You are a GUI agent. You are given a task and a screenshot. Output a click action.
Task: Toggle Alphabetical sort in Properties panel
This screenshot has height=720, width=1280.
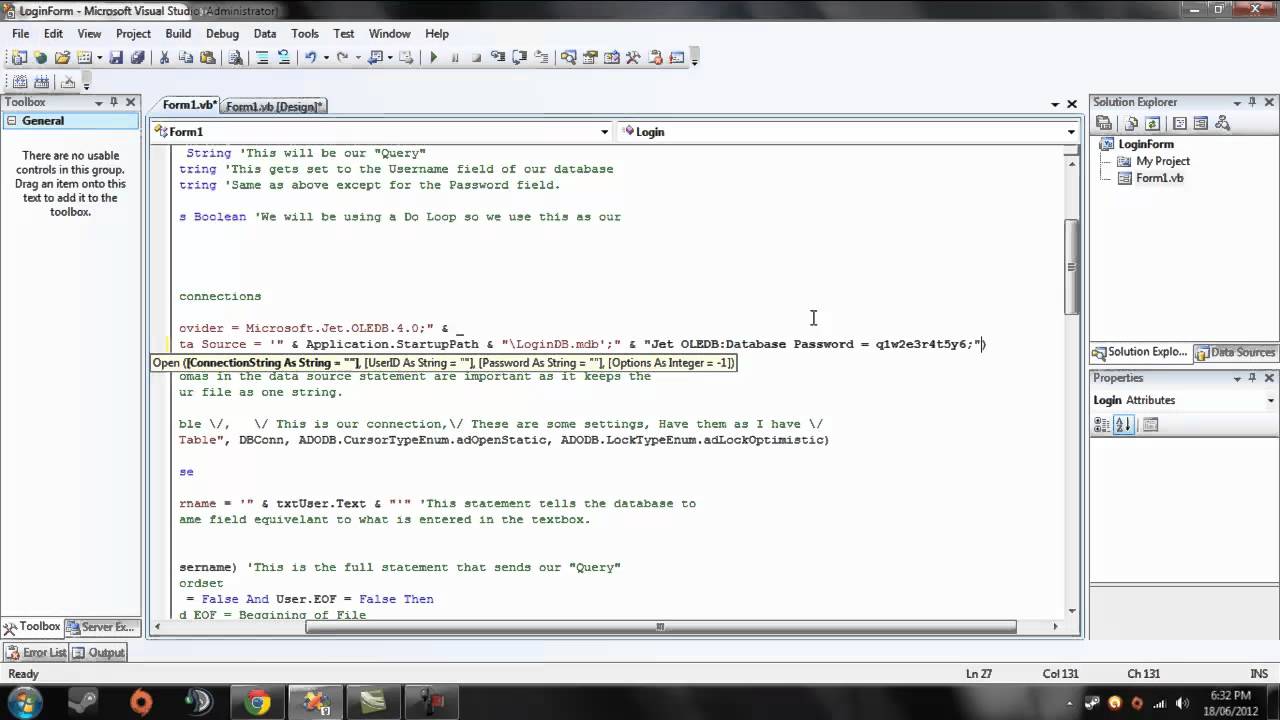coord(1123,424)
